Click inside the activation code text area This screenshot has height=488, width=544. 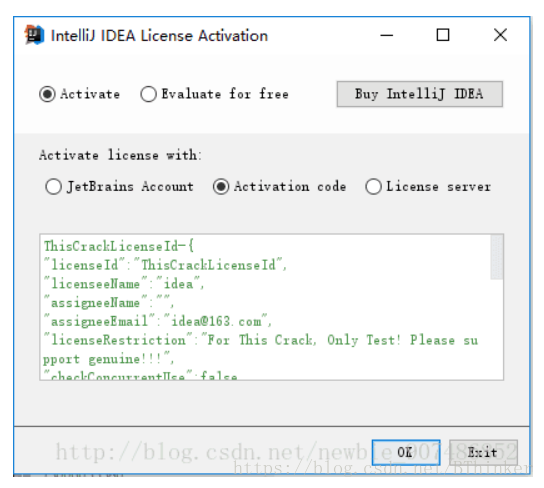265,307
